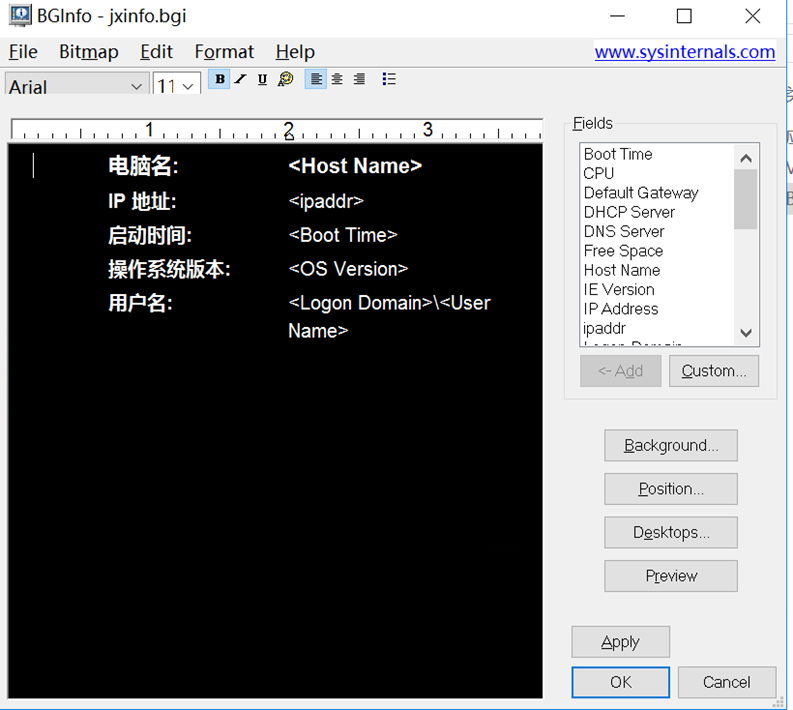Click the 用户名: label in editor
Viewport: 793px width, 710px height.
140,303
